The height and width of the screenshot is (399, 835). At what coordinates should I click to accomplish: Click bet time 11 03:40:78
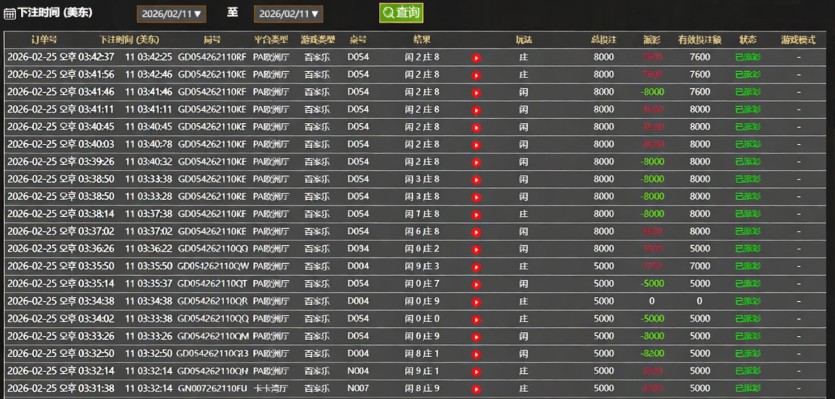149,144
